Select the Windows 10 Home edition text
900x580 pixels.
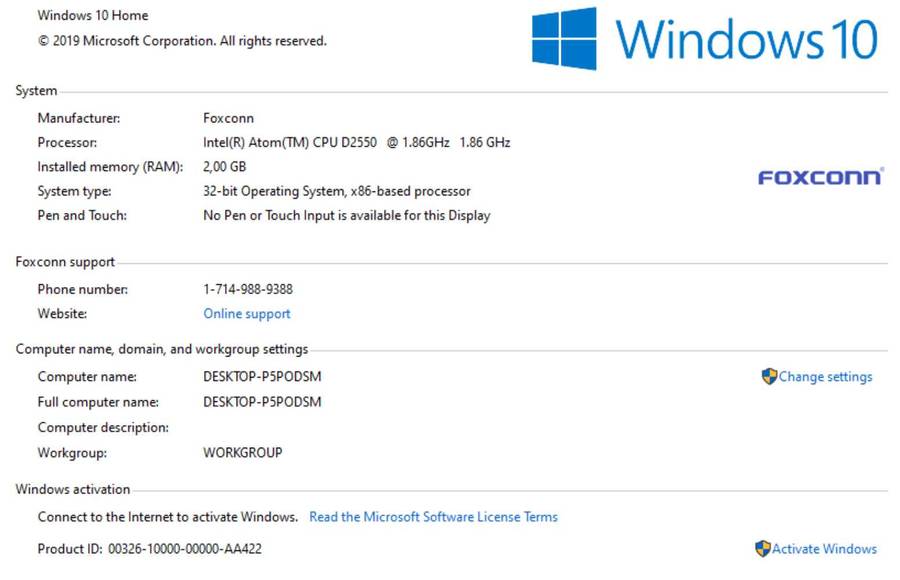(x=93, y=16)
